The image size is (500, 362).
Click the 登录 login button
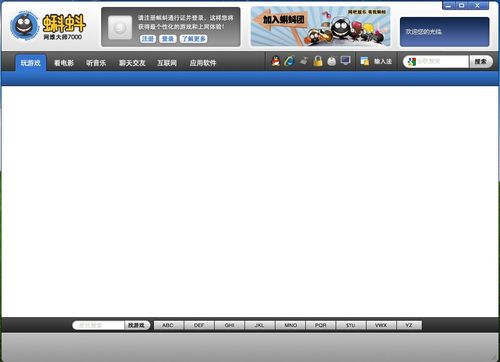tap(168, 39)
